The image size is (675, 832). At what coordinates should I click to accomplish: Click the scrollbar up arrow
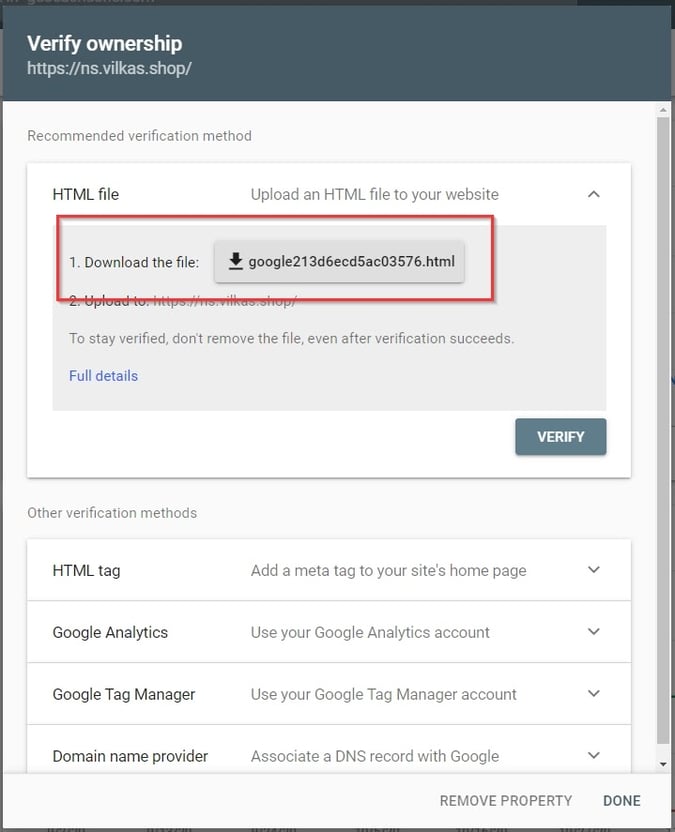click(663, 110)
